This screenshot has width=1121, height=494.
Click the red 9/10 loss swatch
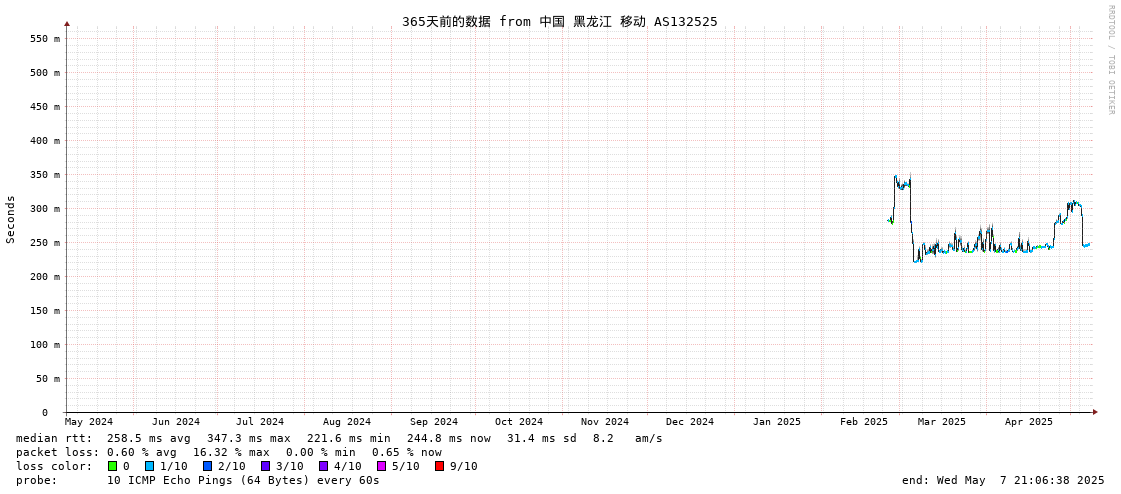click(x=439, y=466)
